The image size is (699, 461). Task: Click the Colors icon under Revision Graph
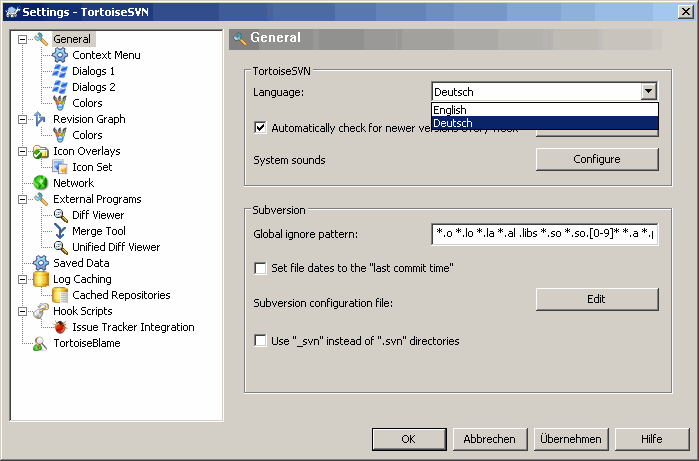tap(60, 135)
